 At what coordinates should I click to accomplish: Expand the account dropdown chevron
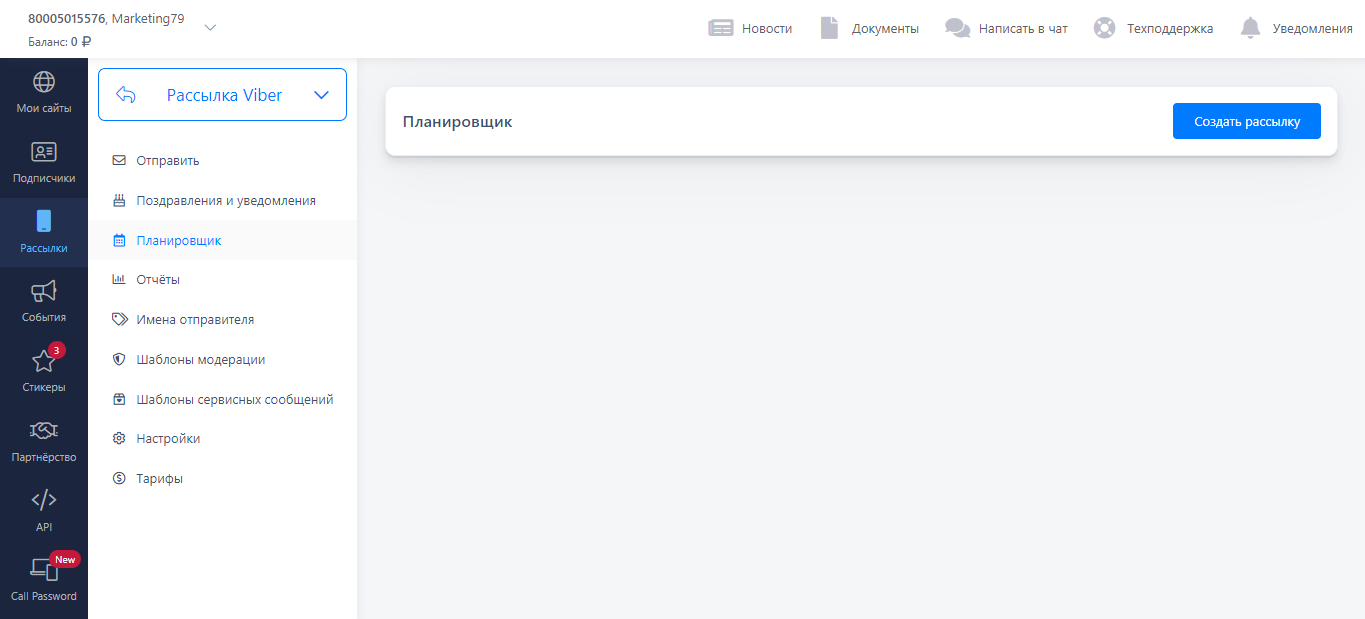pos(210,27)
